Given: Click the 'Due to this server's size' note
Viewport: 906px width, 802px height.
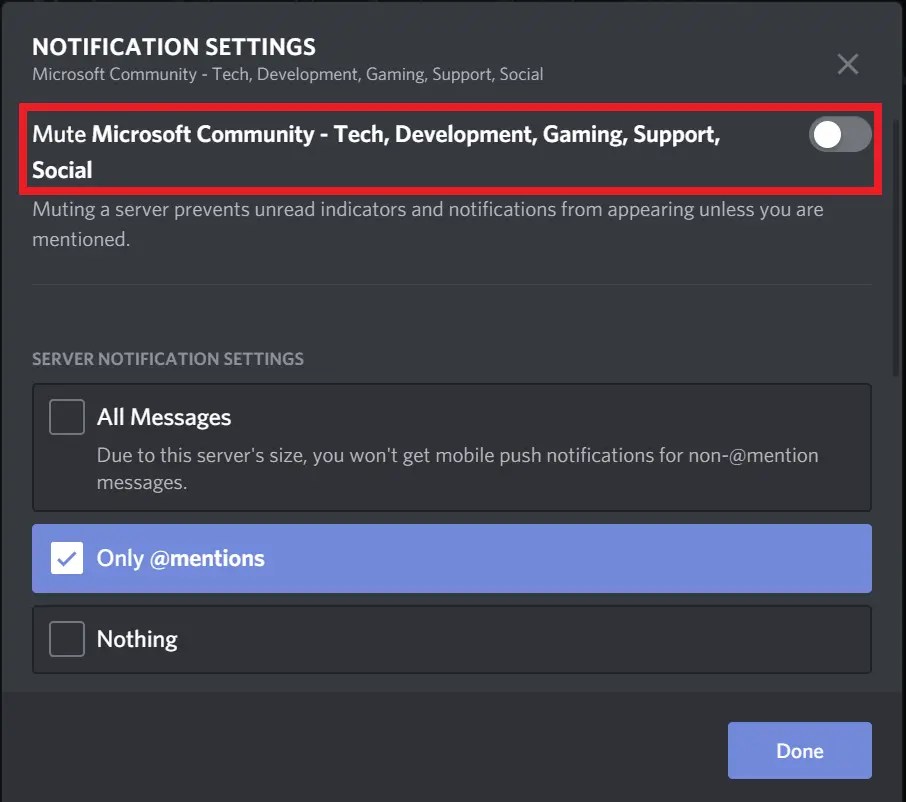Looking at the screenshot, I should (457, 469).
